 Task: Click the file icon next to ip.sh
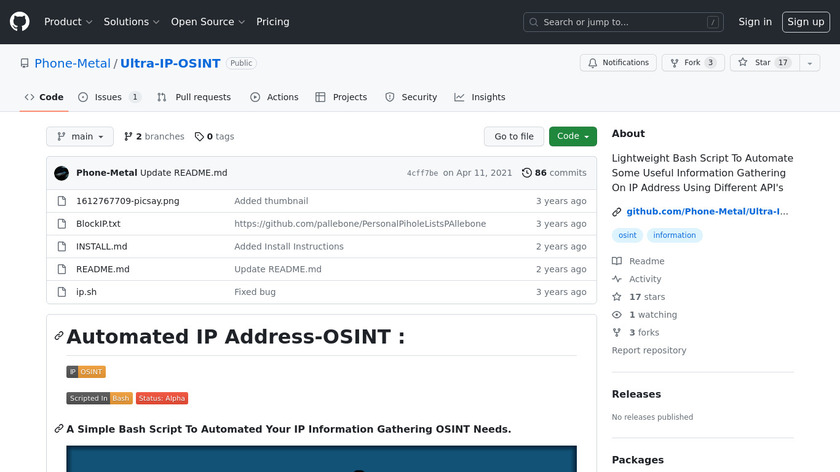[62, 292]
